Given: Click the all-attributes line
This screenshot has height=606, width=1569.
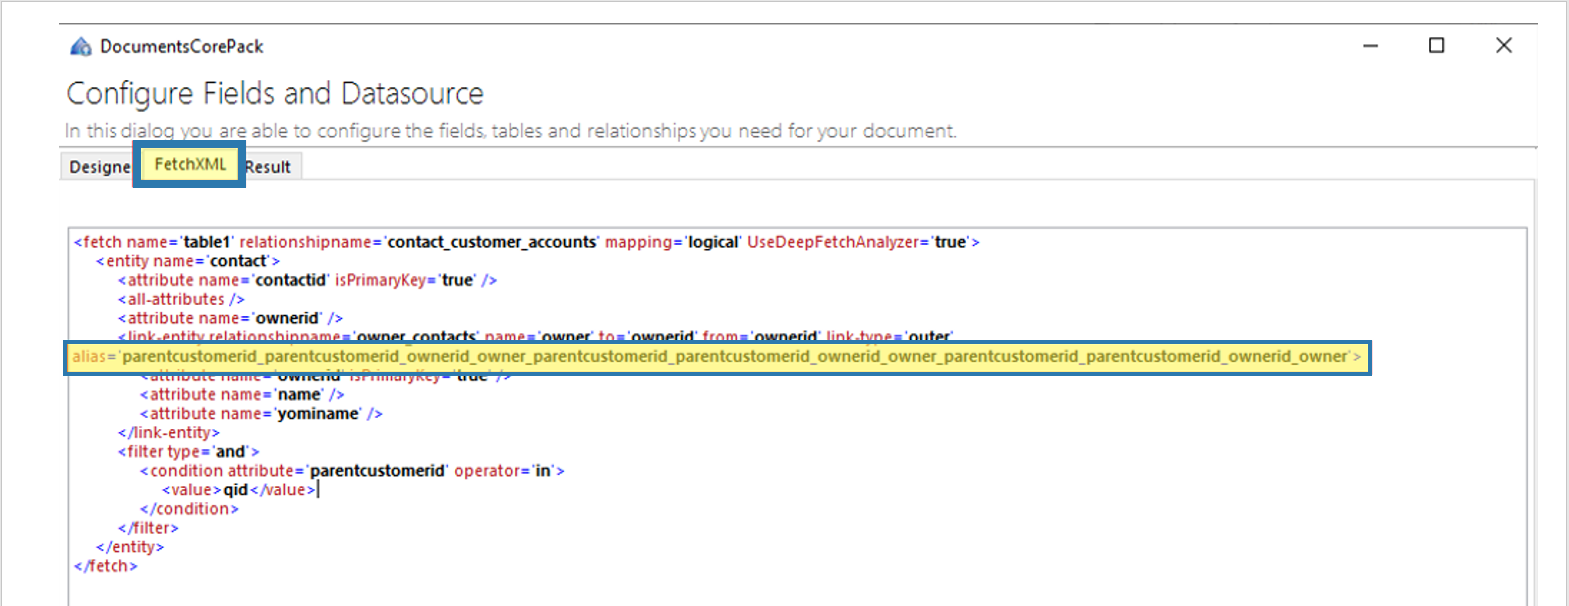Looking at the screenshot, I should 181,299.
